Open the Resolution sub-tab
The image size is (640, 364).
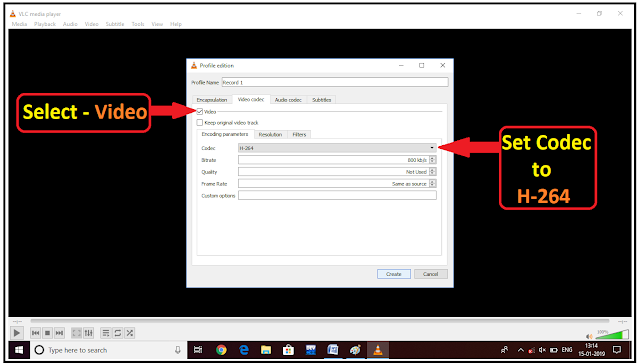[271, 135]
